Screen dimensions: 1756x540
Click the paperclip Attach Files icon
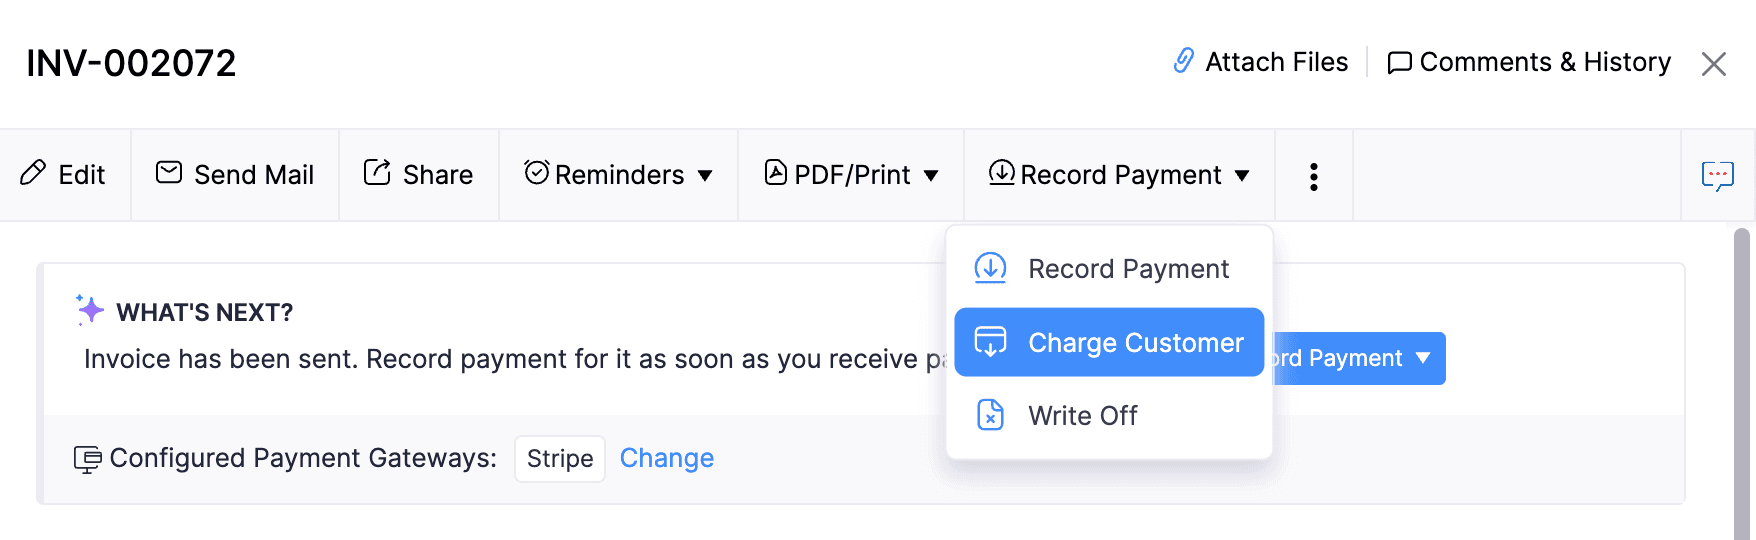coord(1184,61)
